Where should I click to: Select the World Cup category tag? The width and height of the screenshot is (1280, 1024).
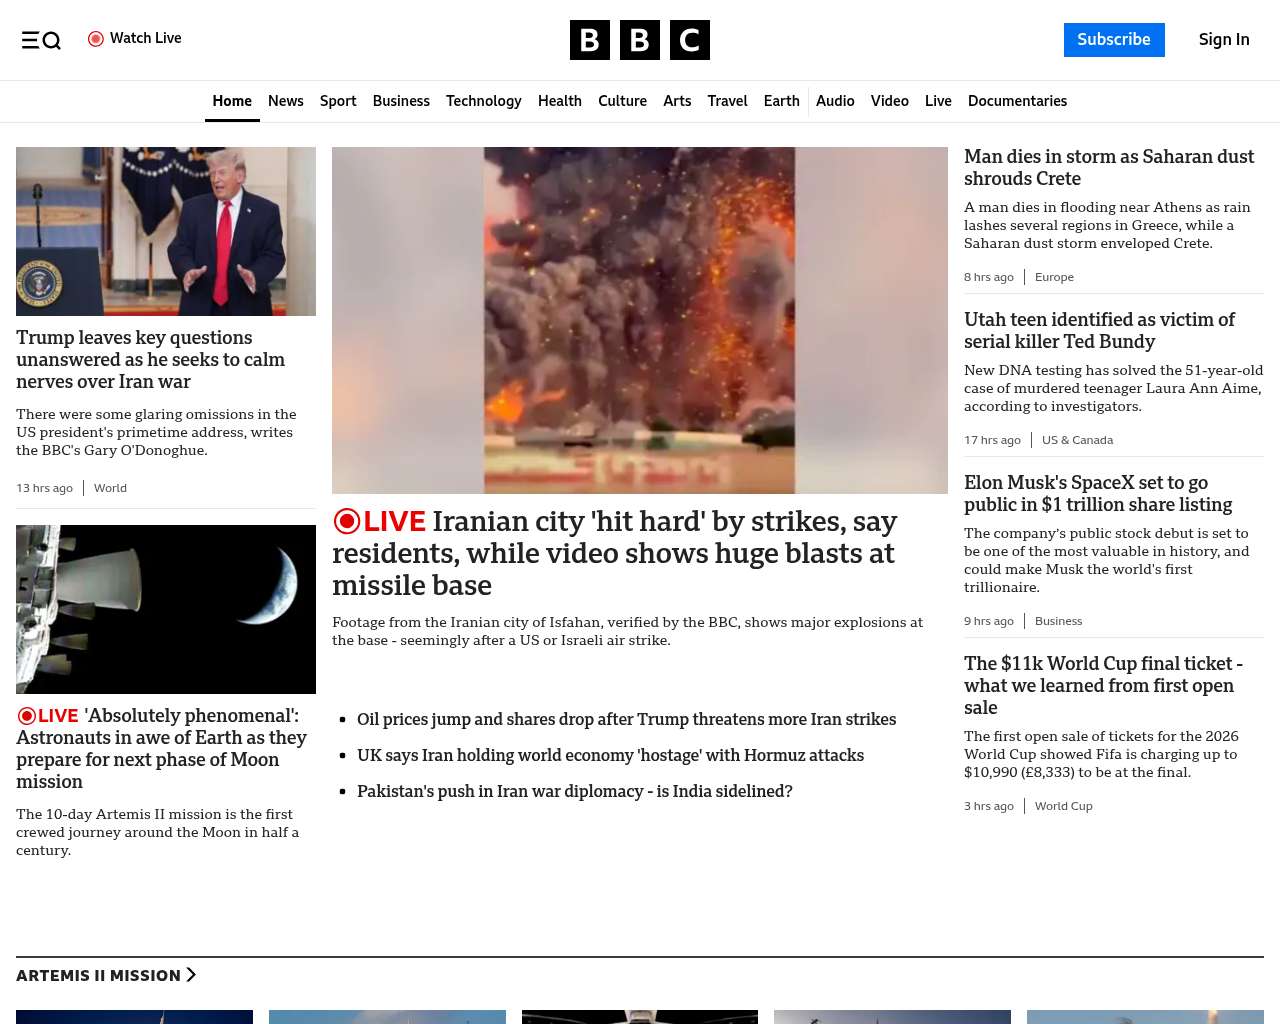click(x=1063, y=806)
